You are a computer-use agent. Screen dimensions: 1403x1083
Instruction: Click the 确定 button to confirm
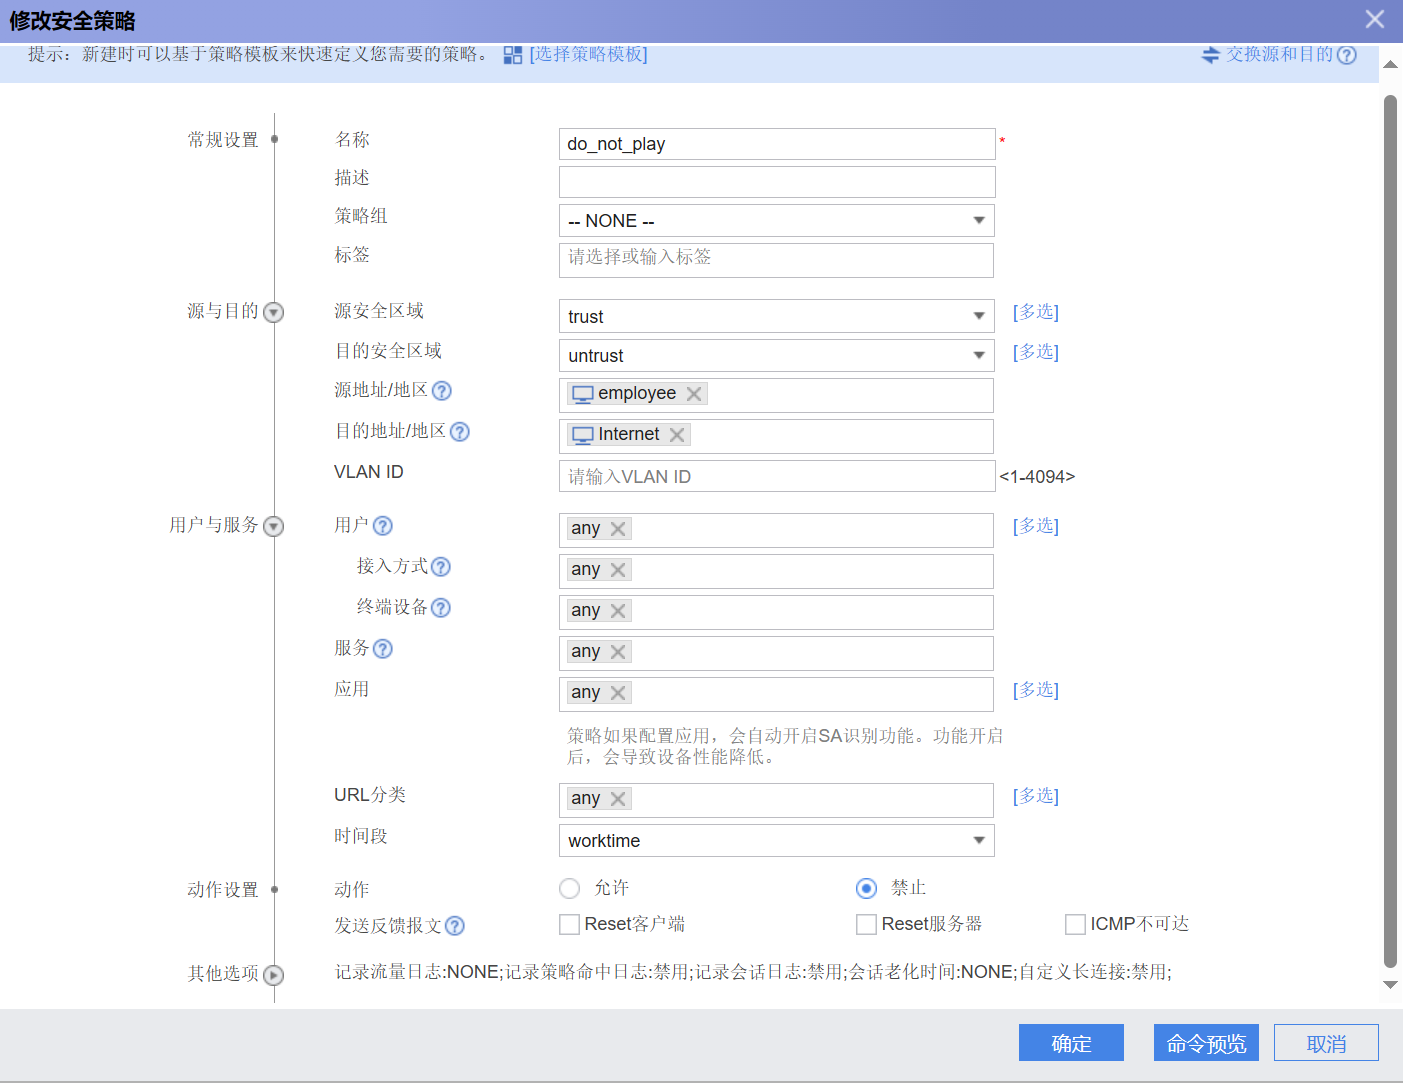[x=1071, y=1043]
